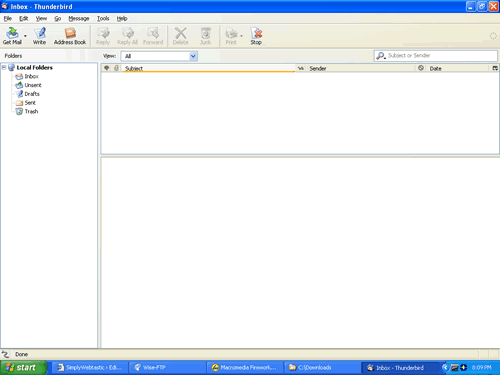Viewport: 500px width, 375px height.
Task: Click the online status icon in status bar
Action: (x=5, y=354)
